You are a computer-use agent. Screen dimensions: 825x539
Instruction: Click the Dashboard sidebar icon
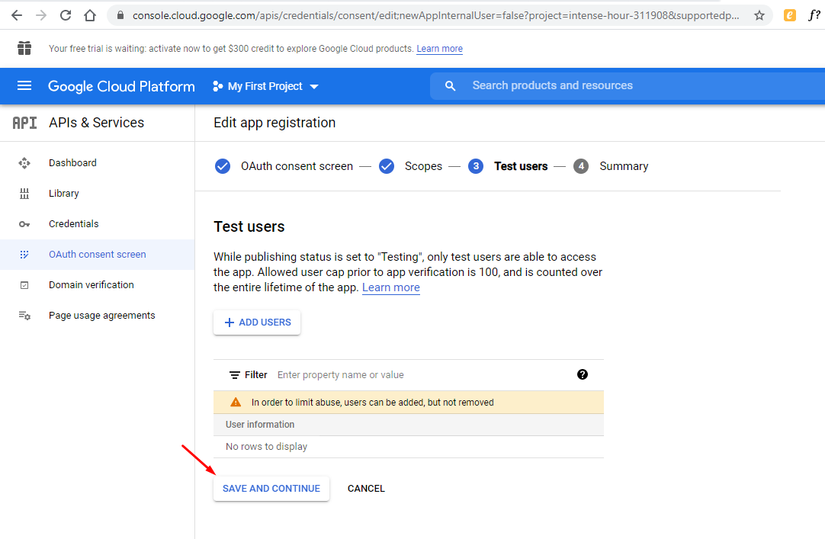(x=24, y=163)
